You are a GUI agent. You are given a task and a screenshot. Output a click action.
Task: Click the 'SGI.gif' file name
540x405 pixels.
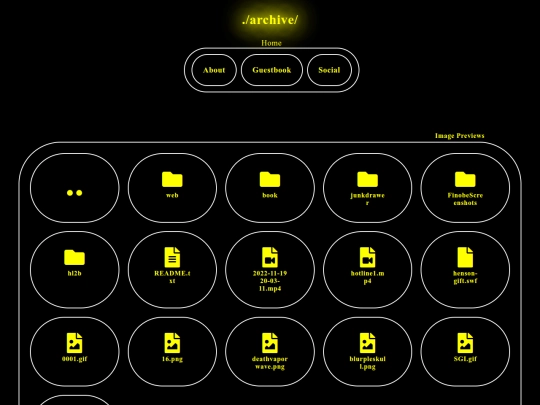click(x=465, y=359)
